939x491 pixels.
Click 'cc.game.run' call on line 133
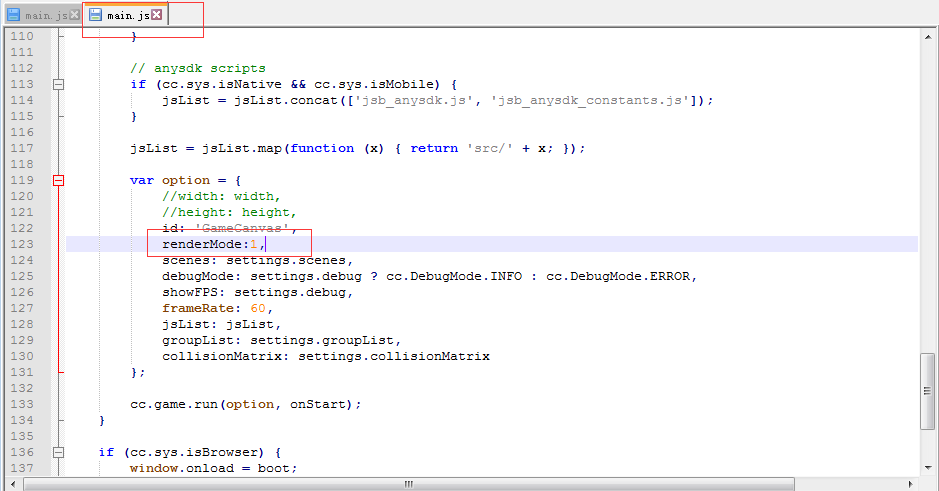click(x=174, y=404)
